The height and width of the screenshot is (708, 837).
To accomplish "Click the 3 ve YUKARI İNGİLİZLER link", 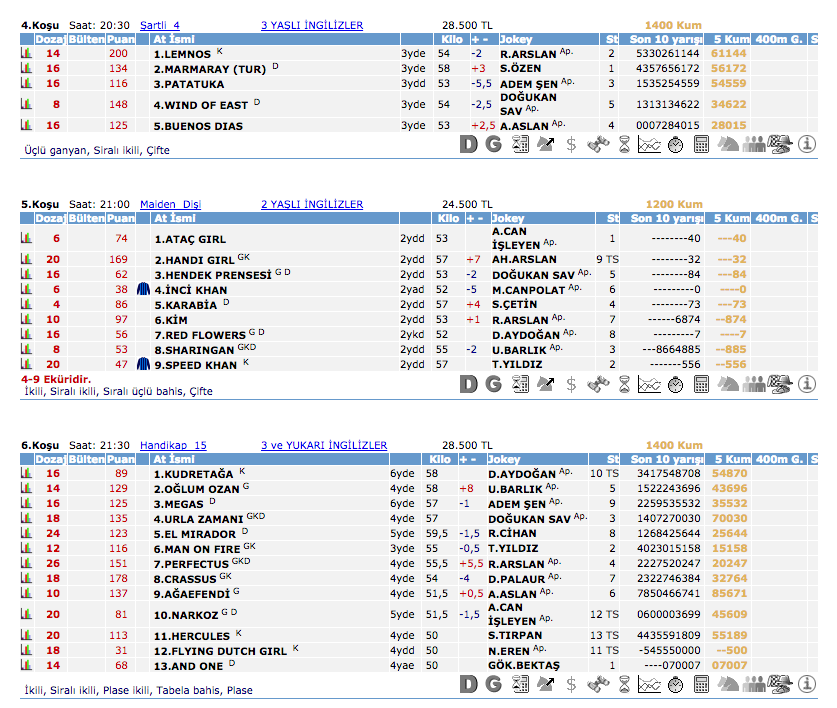I will (x=323, y=445).
